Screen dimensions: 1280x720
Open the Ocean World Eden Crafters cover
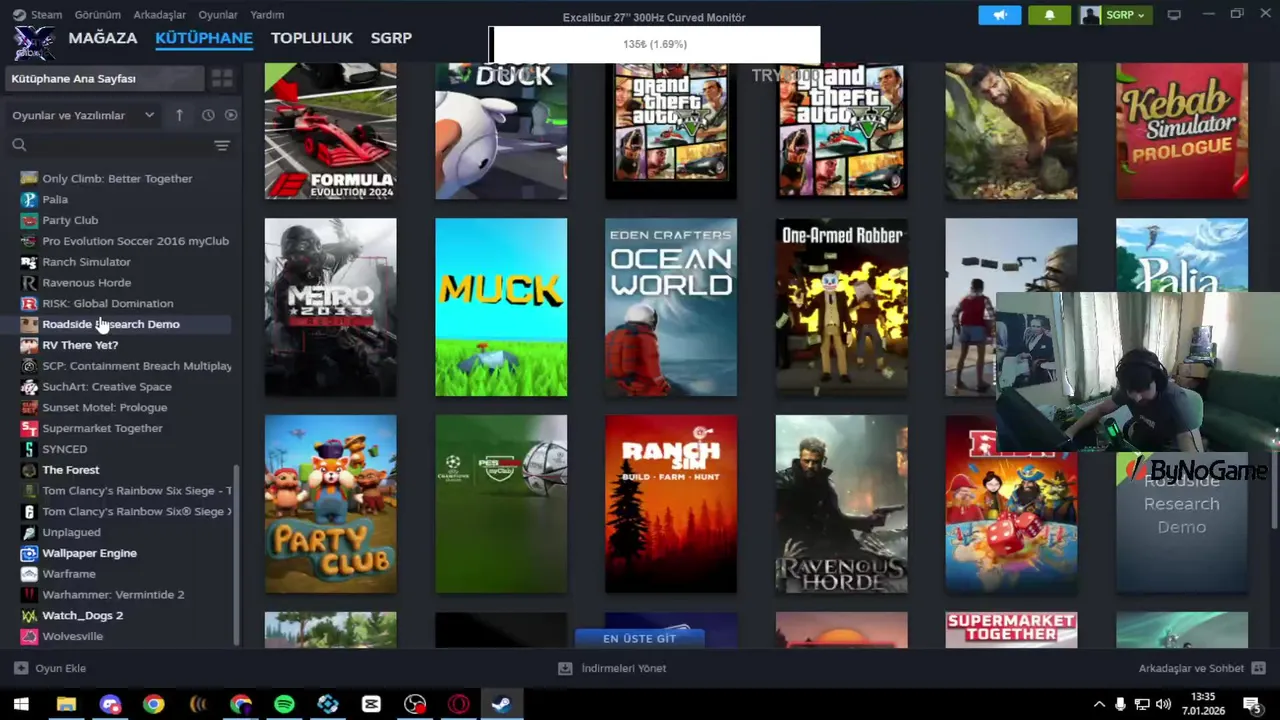[671, 307]
